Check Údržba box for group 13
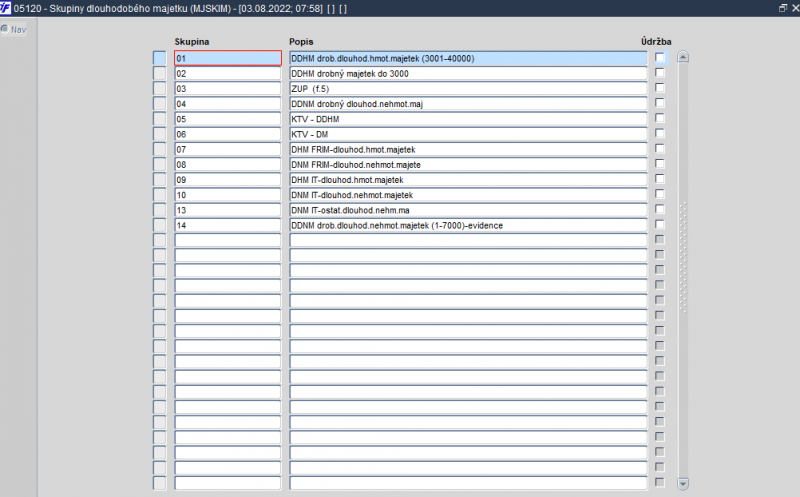 660,209
